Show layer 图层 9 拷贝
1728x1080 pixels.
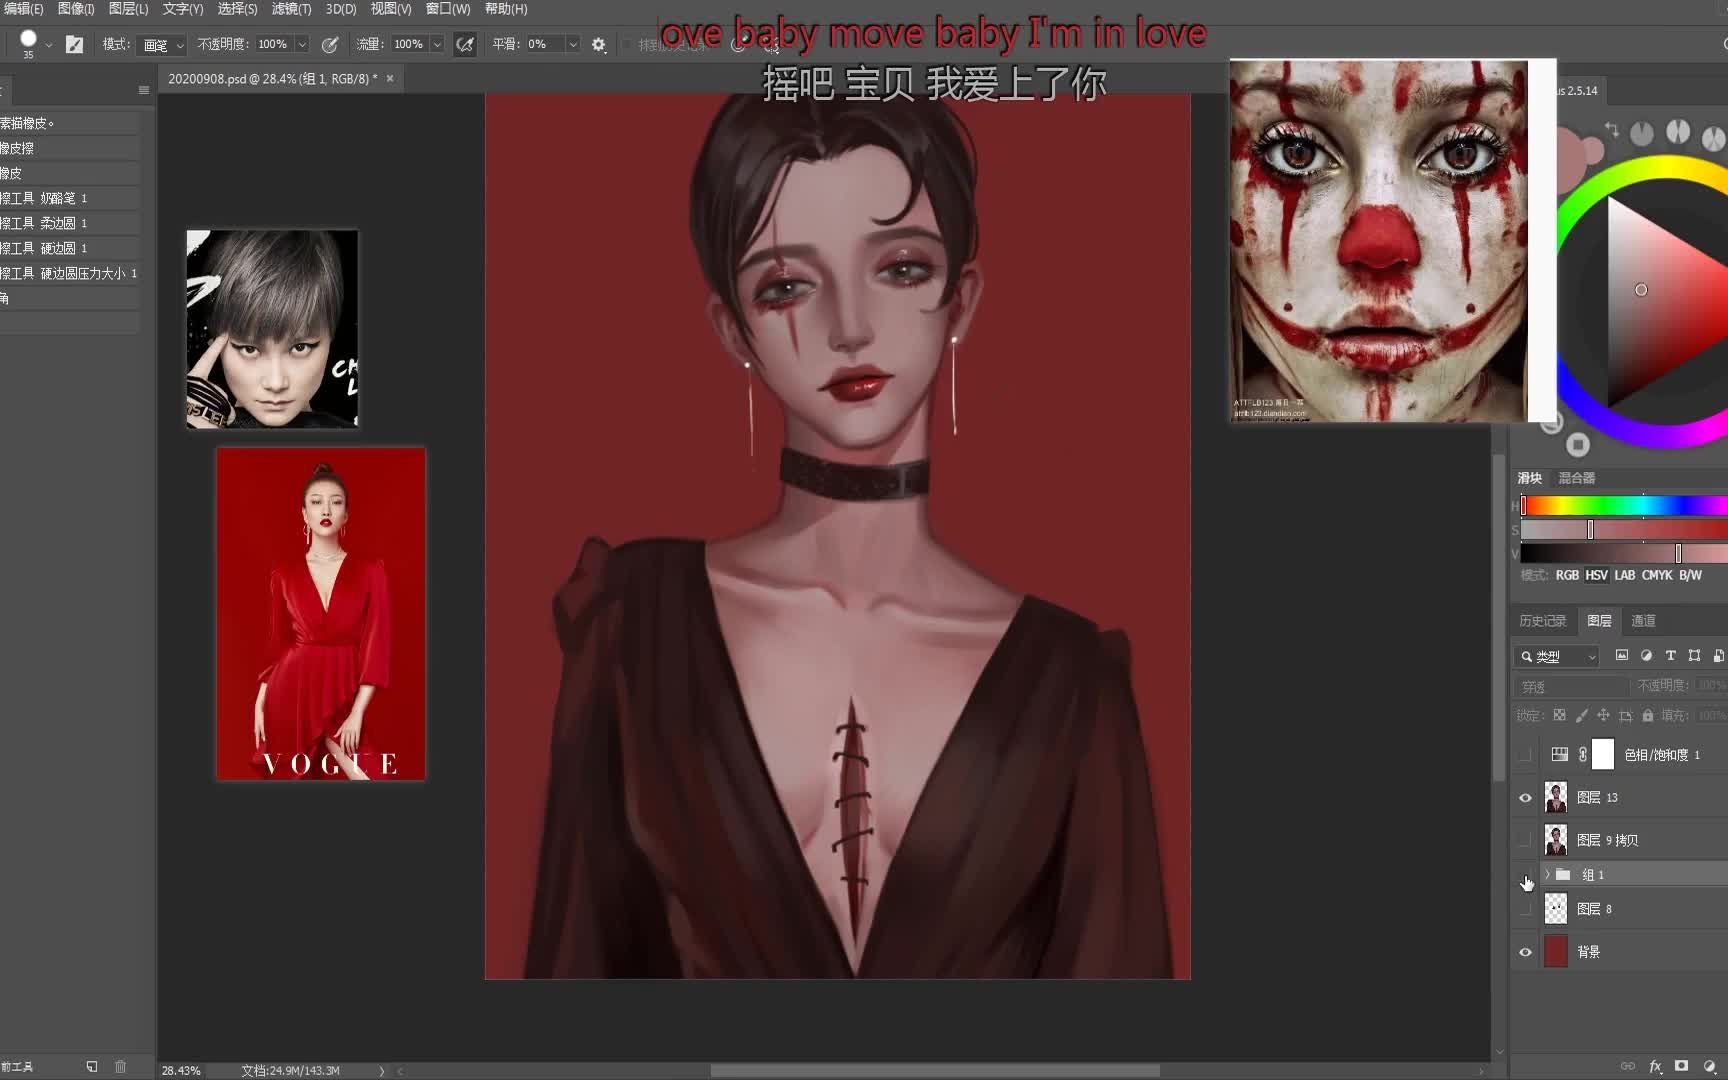click(1525, 840)
